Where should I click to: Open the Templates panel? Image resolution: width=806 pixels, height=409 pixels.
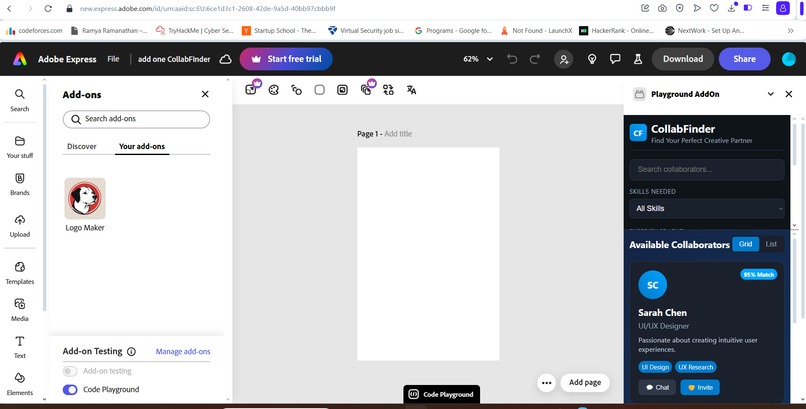(x=20, y=273)
